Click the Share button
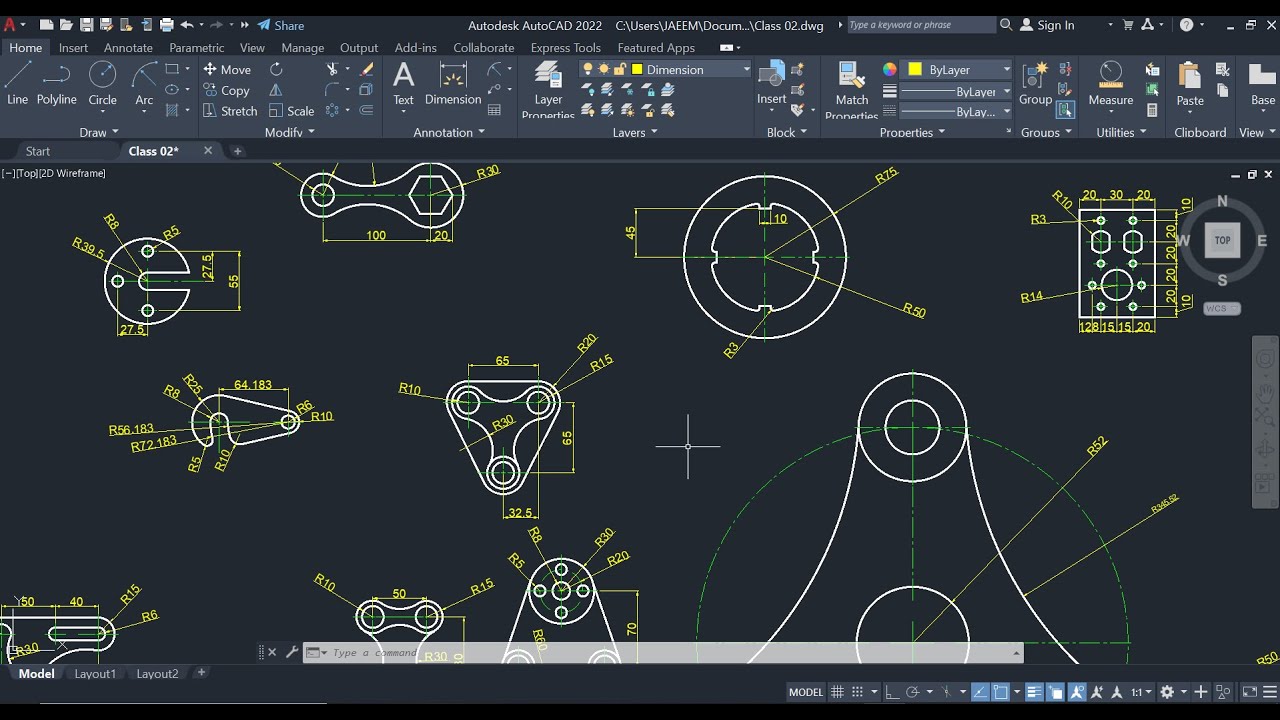This screenshot has height=720, width=1280. [x=280, y=25]
